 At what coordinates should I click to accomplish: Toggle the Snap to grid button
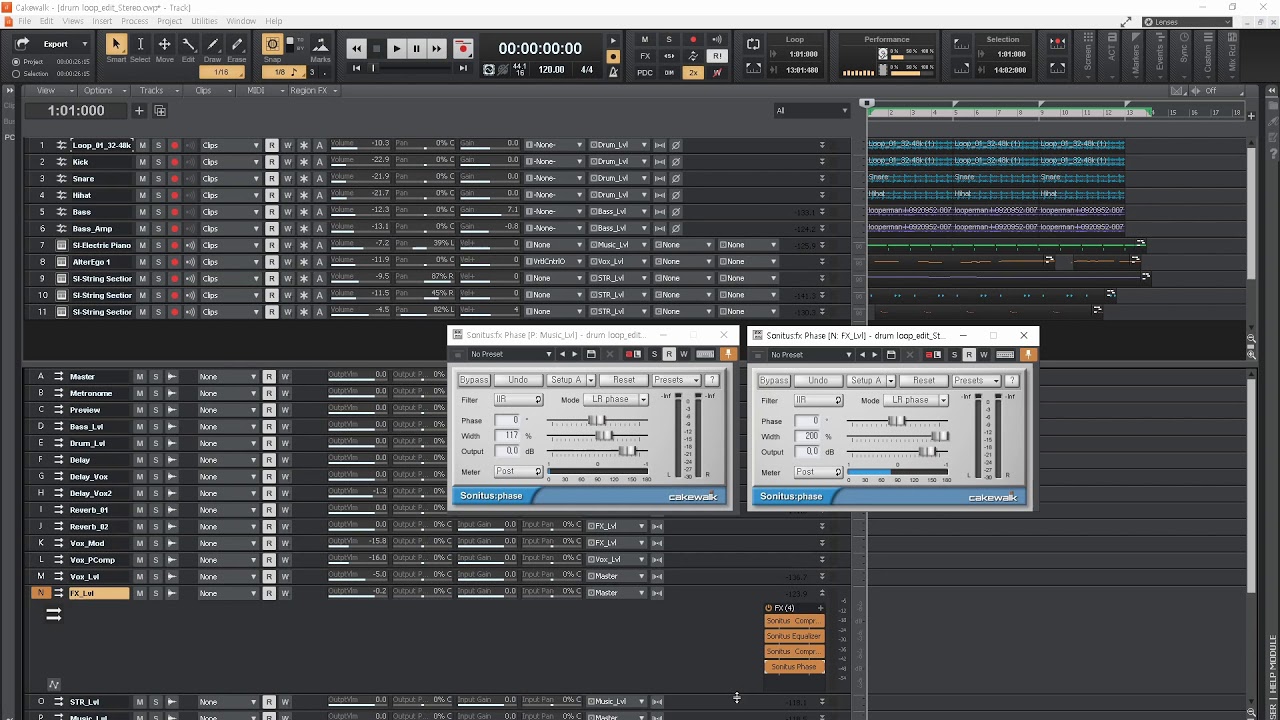pos(272,44)
